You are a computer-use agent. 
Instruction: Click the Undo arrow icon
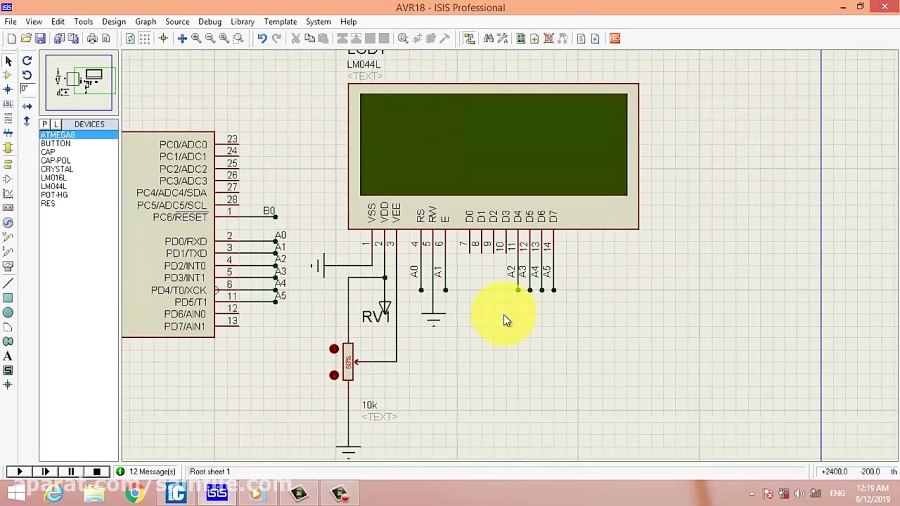coord(262,39)
